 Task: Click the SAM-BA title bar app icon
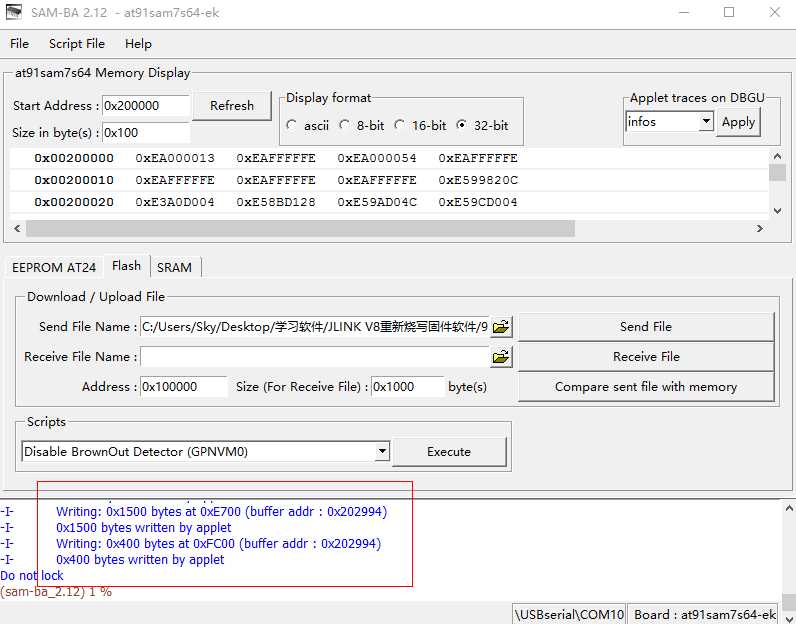[x=14, y=12]
